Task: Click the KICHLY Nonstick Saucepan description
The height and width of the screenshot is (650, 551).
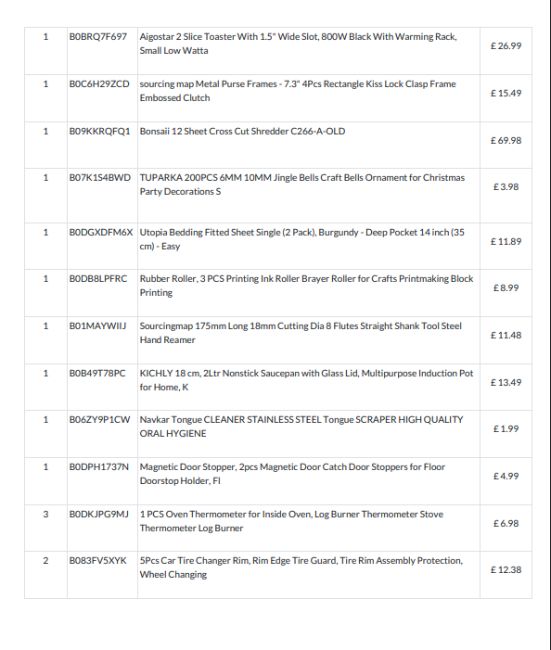Action: [306, 380]
